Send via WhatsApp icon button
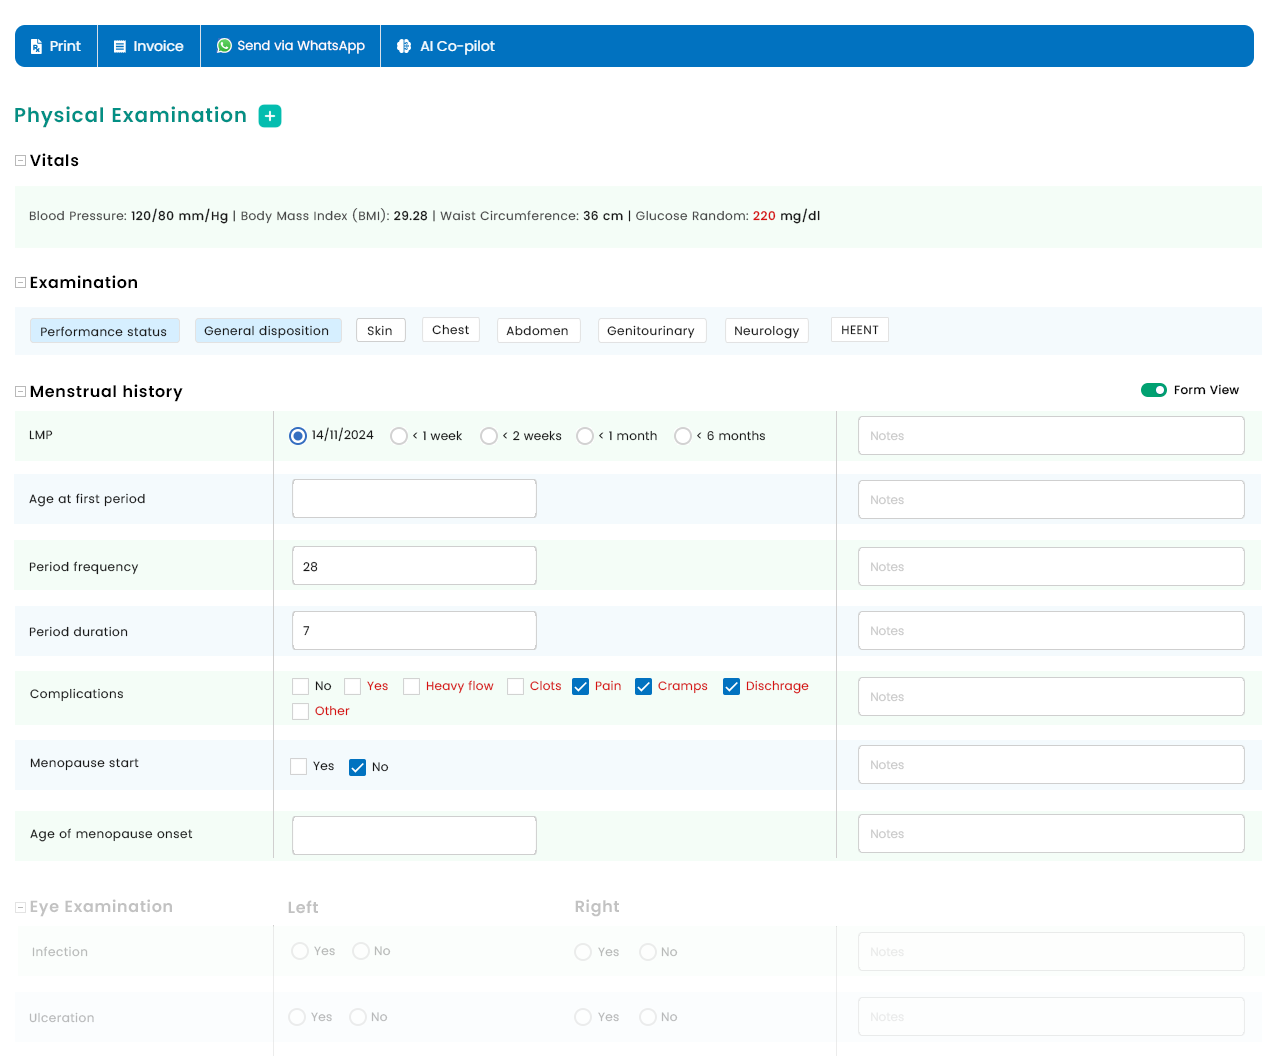This screenshot has height=1056, width=1269. click(224, 46)
